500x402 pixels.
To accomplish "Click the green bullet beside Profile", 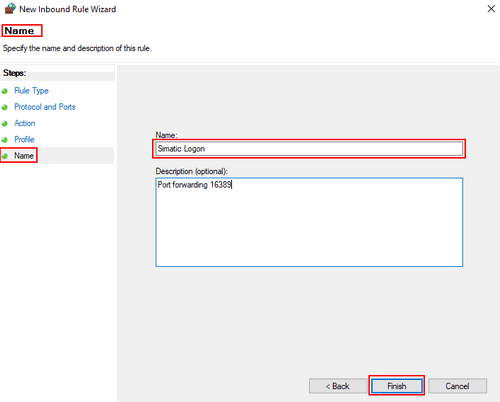I will 5,140.
